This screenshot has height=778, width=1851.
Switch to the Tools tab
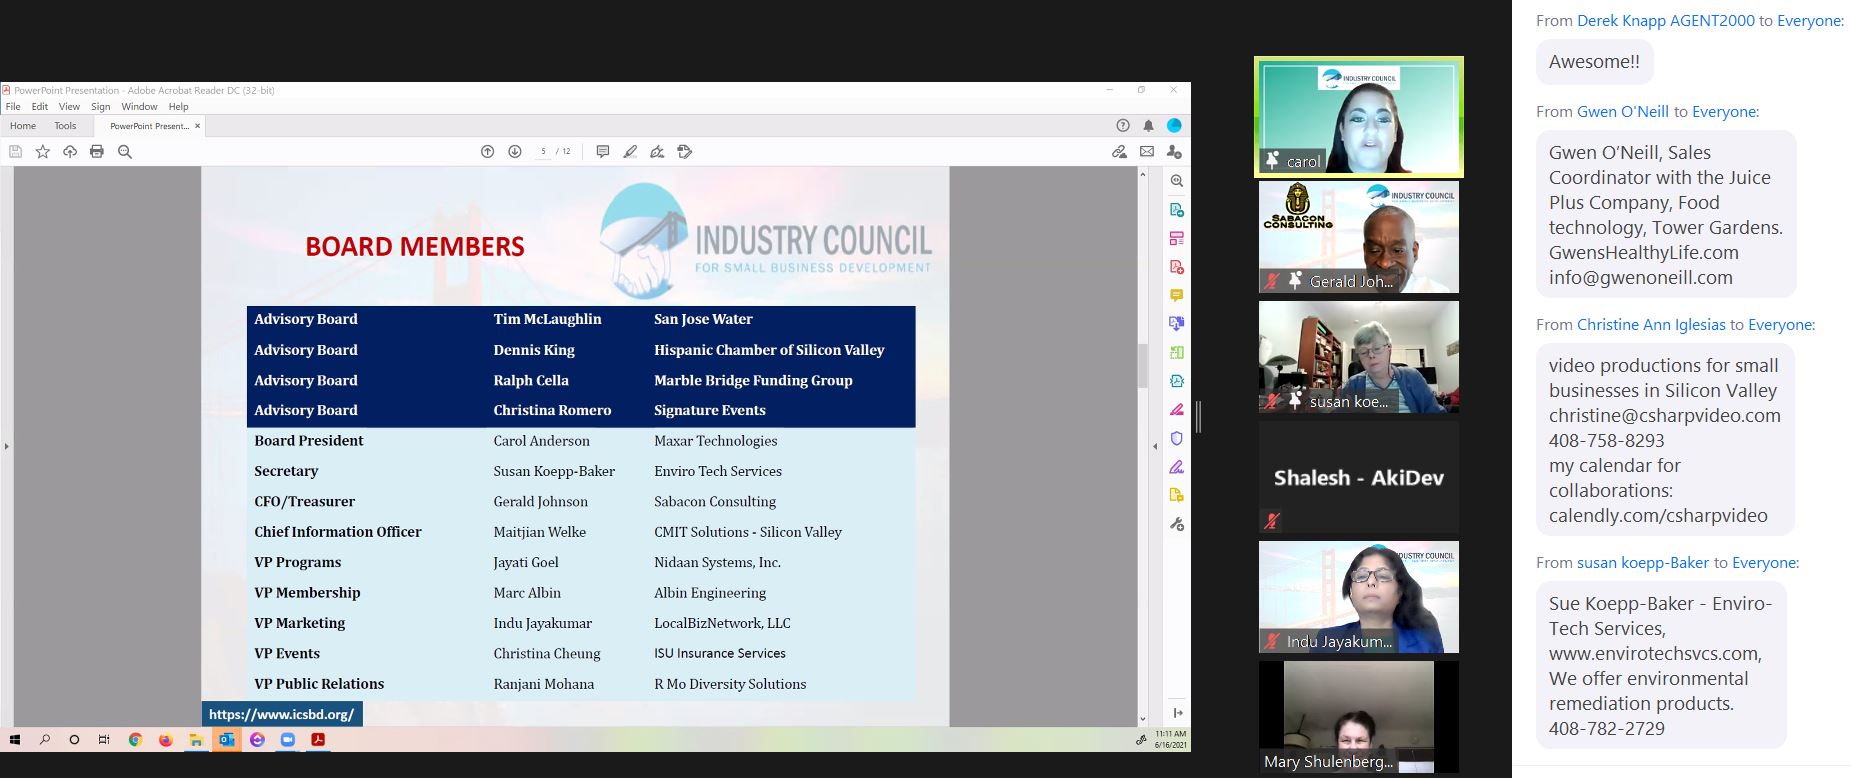pyautogui.click(x=65, y=126)
